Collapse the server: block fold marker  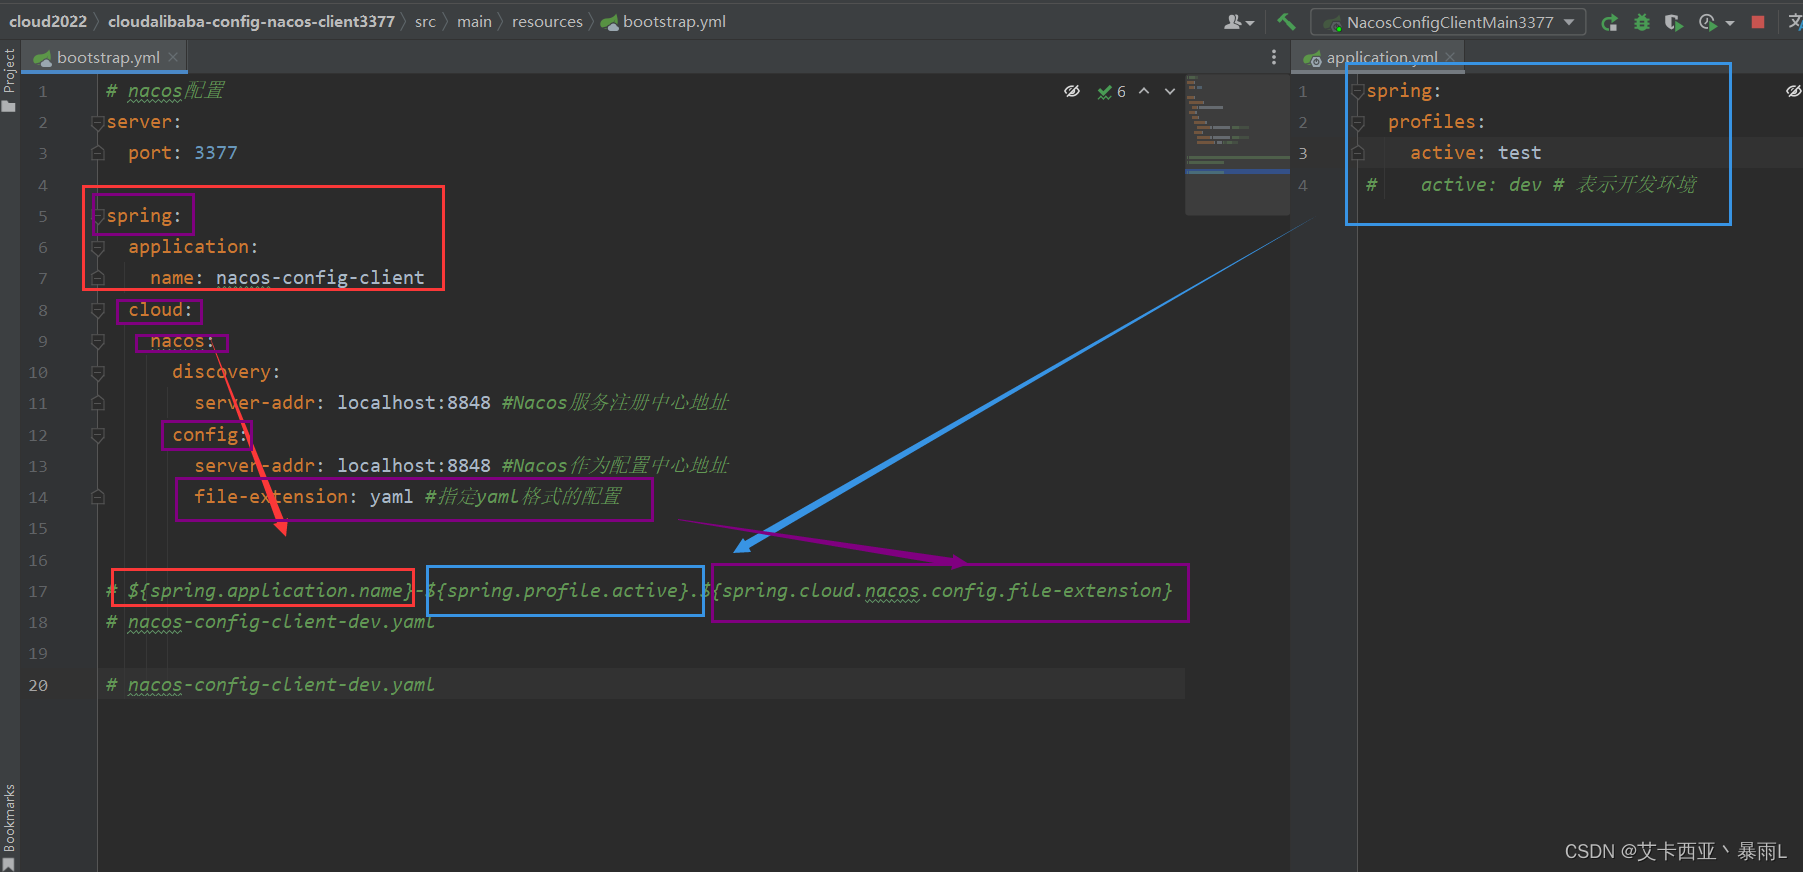[x=98, y=122]
